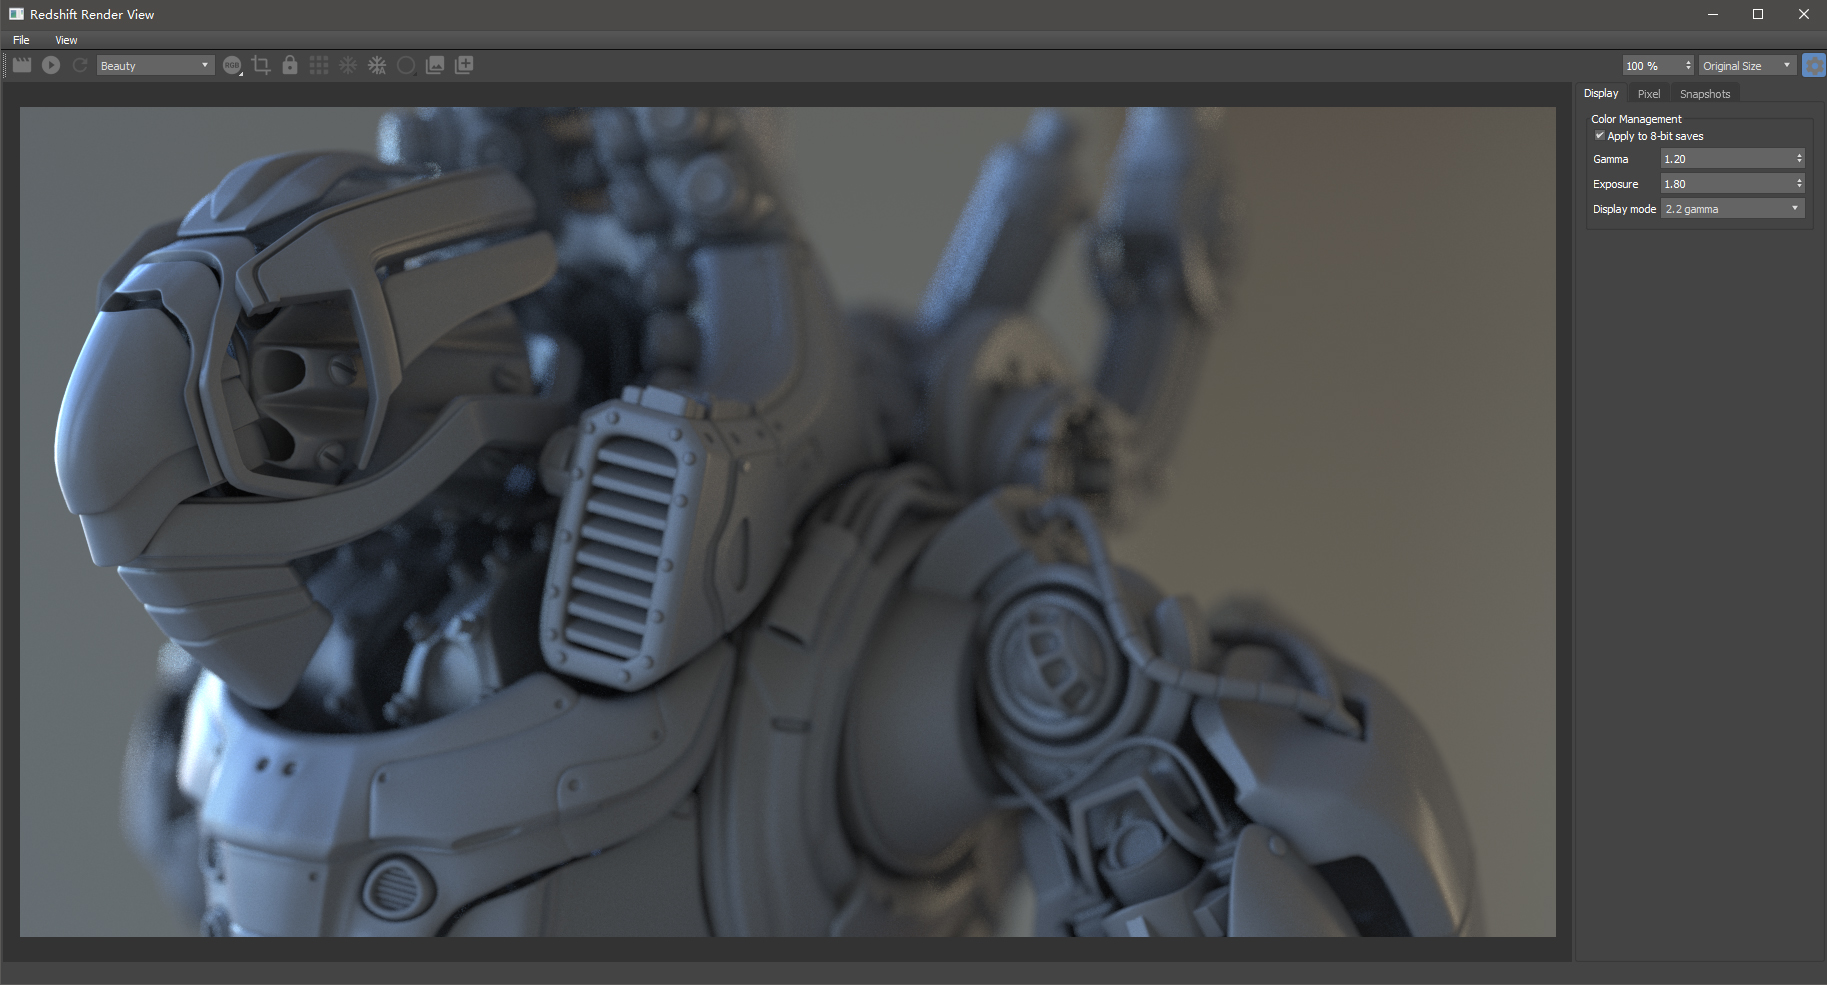This screenshot has height=985, width=1827.
Task: Uncheck Apply to 8-bit saves
Action: pos(1600,135)
